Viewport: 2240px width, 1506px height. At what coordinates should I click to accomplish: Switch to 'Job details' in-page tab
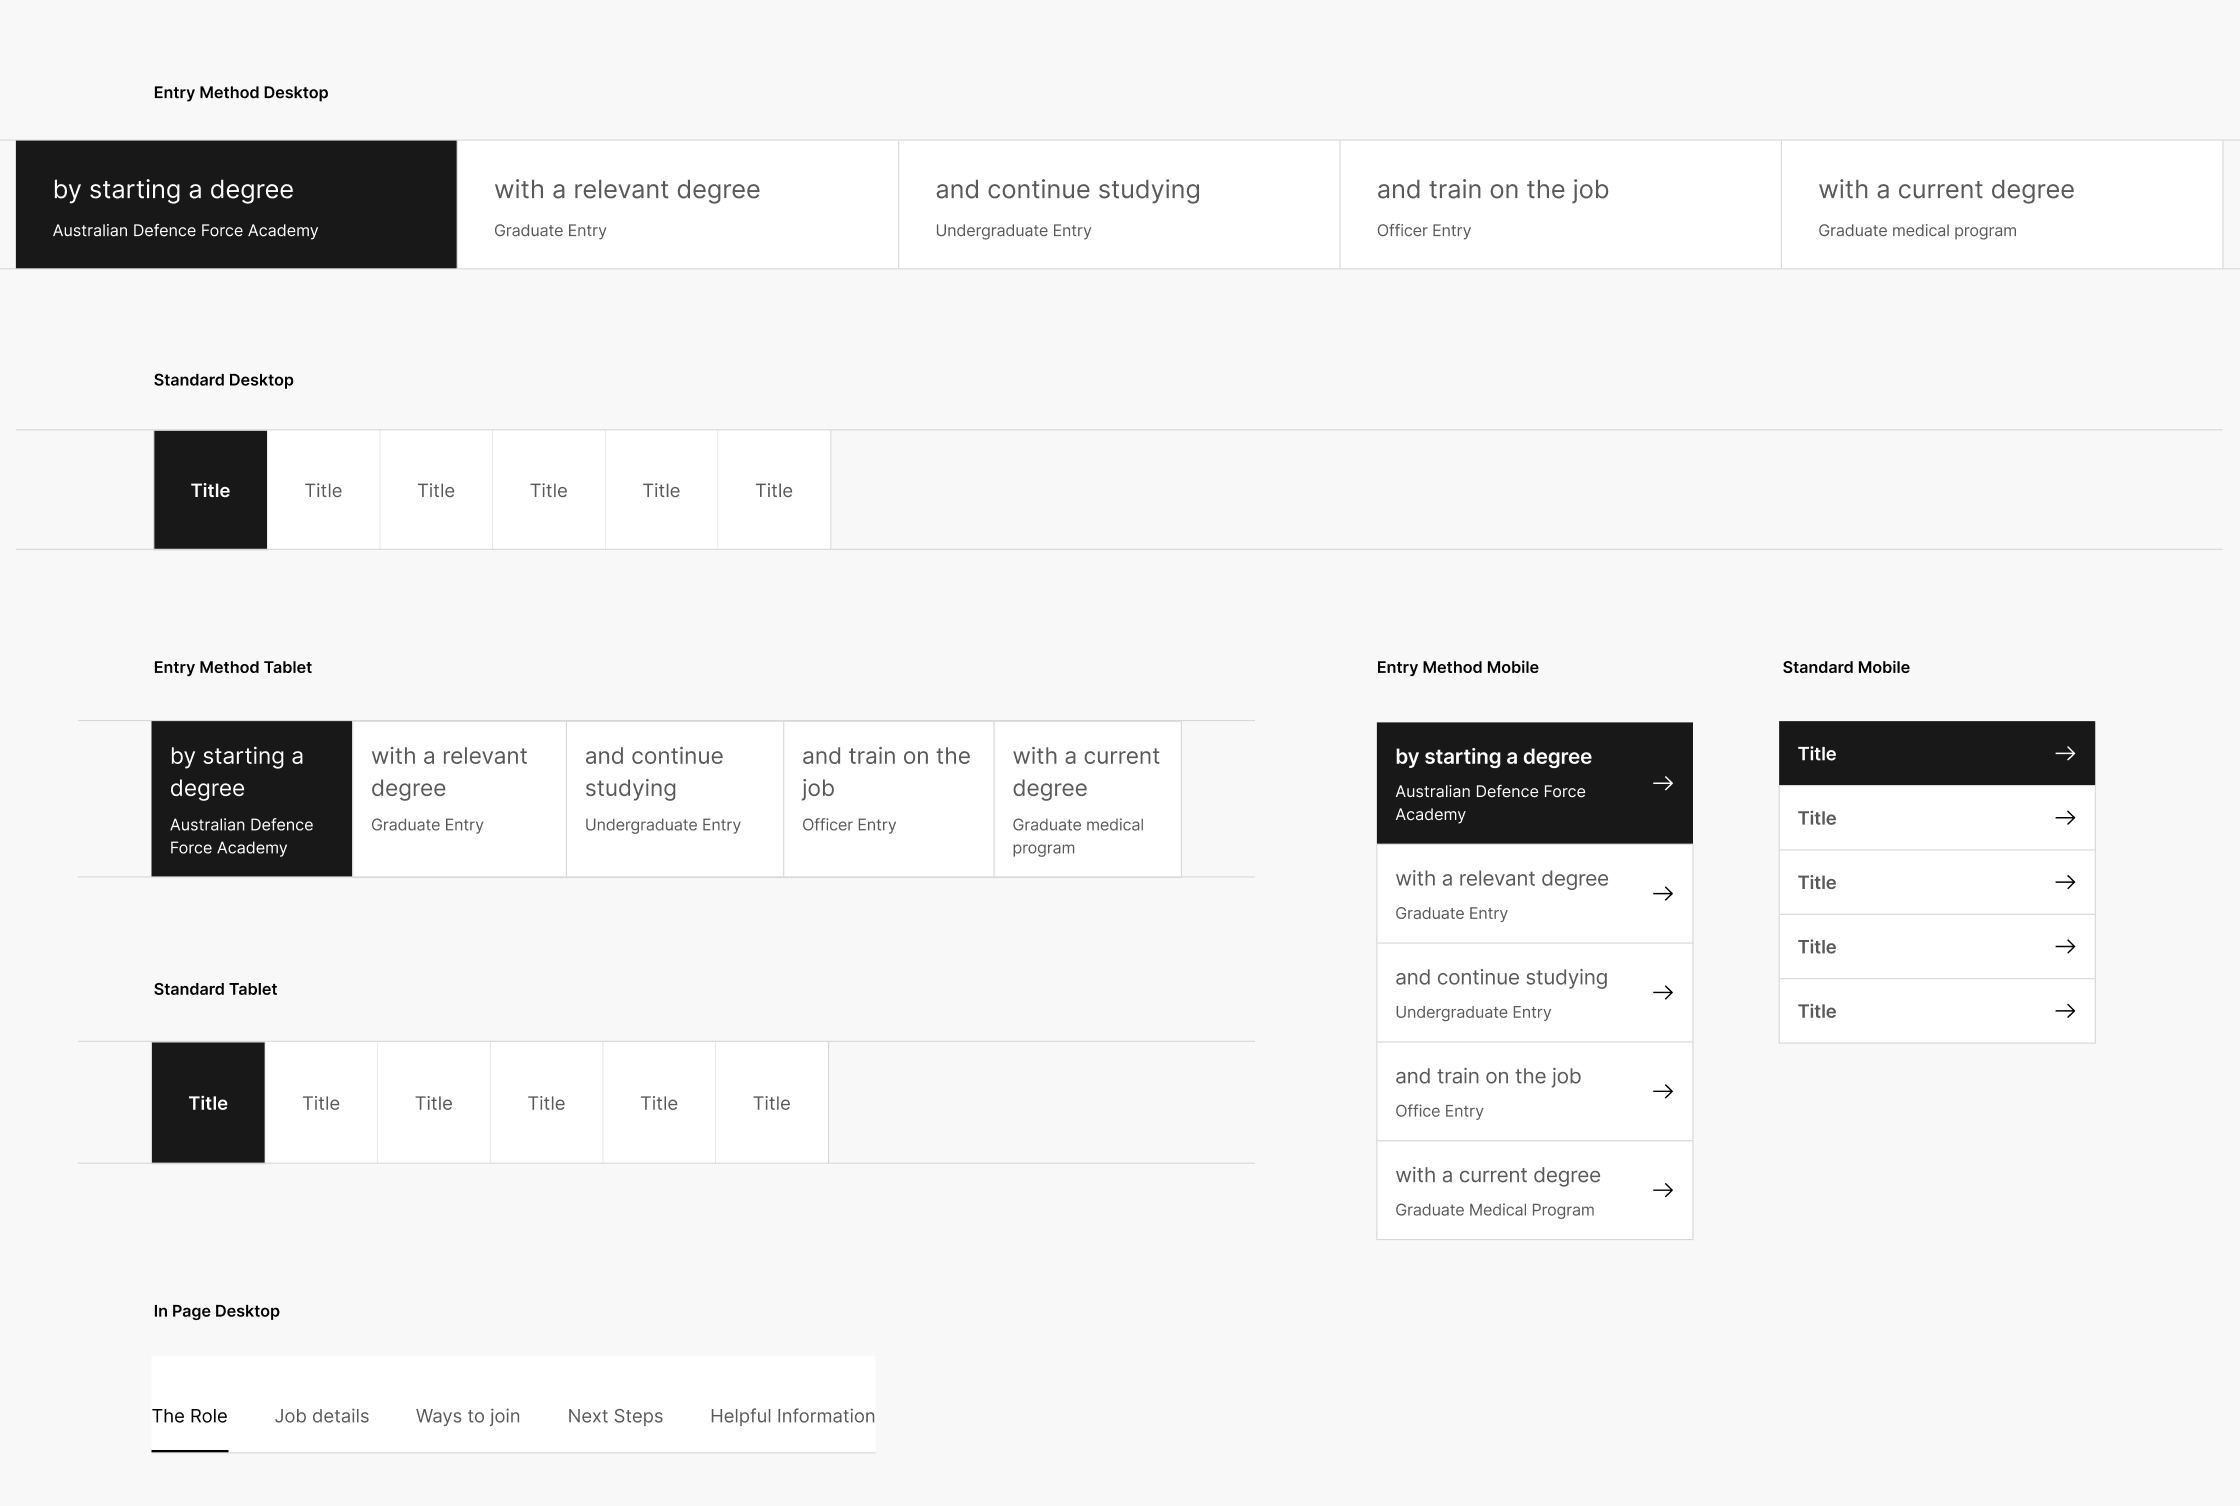[x=321, y=1416]
